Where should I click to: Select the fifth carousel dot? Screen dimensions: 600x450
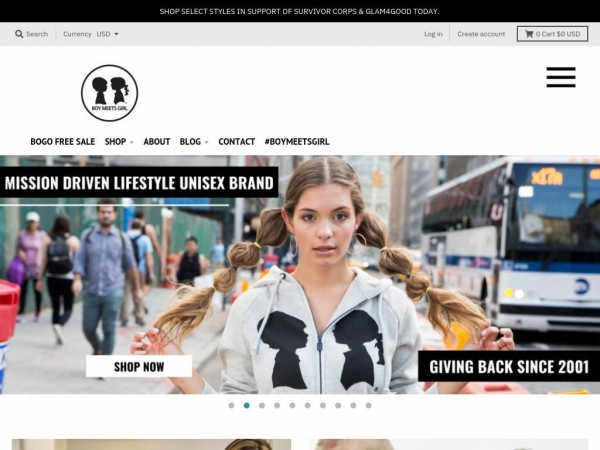[x=292, y=405]
